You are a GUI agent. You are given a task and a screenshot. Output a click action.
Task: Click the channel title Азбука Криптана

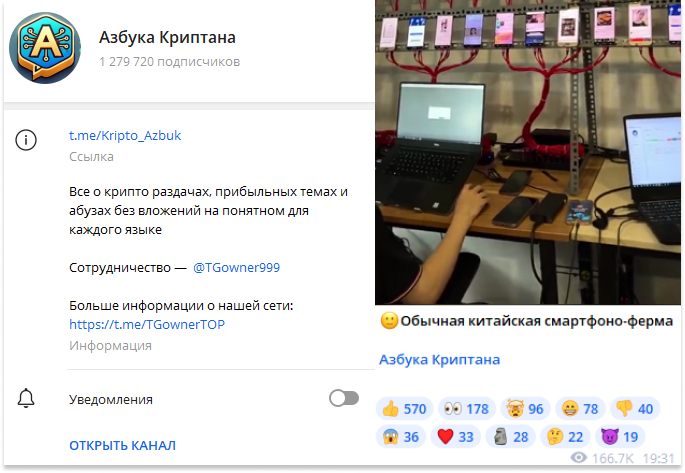(167, 38)
